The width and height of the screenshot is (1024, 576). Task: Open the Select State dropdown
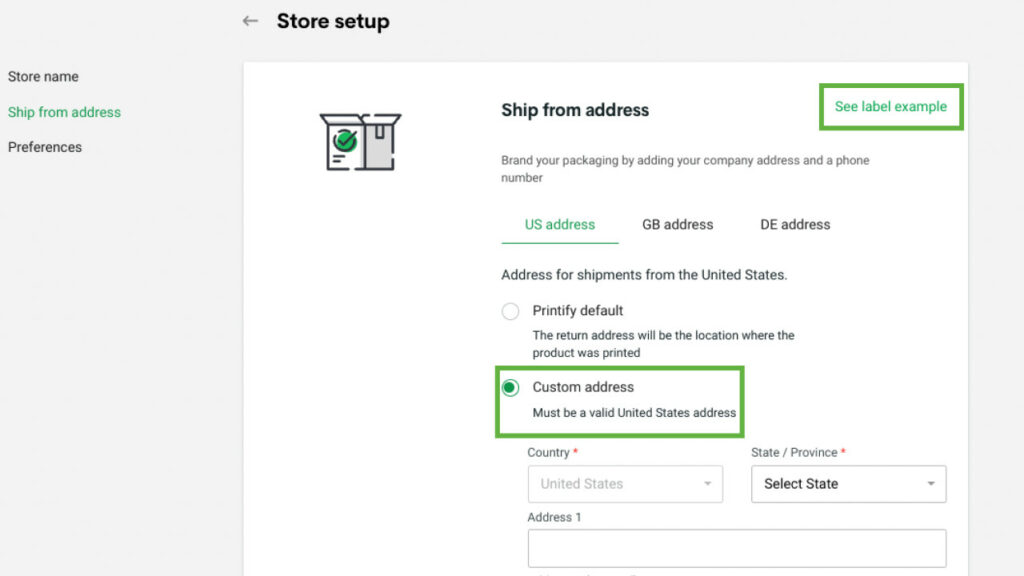coord(848,484)
